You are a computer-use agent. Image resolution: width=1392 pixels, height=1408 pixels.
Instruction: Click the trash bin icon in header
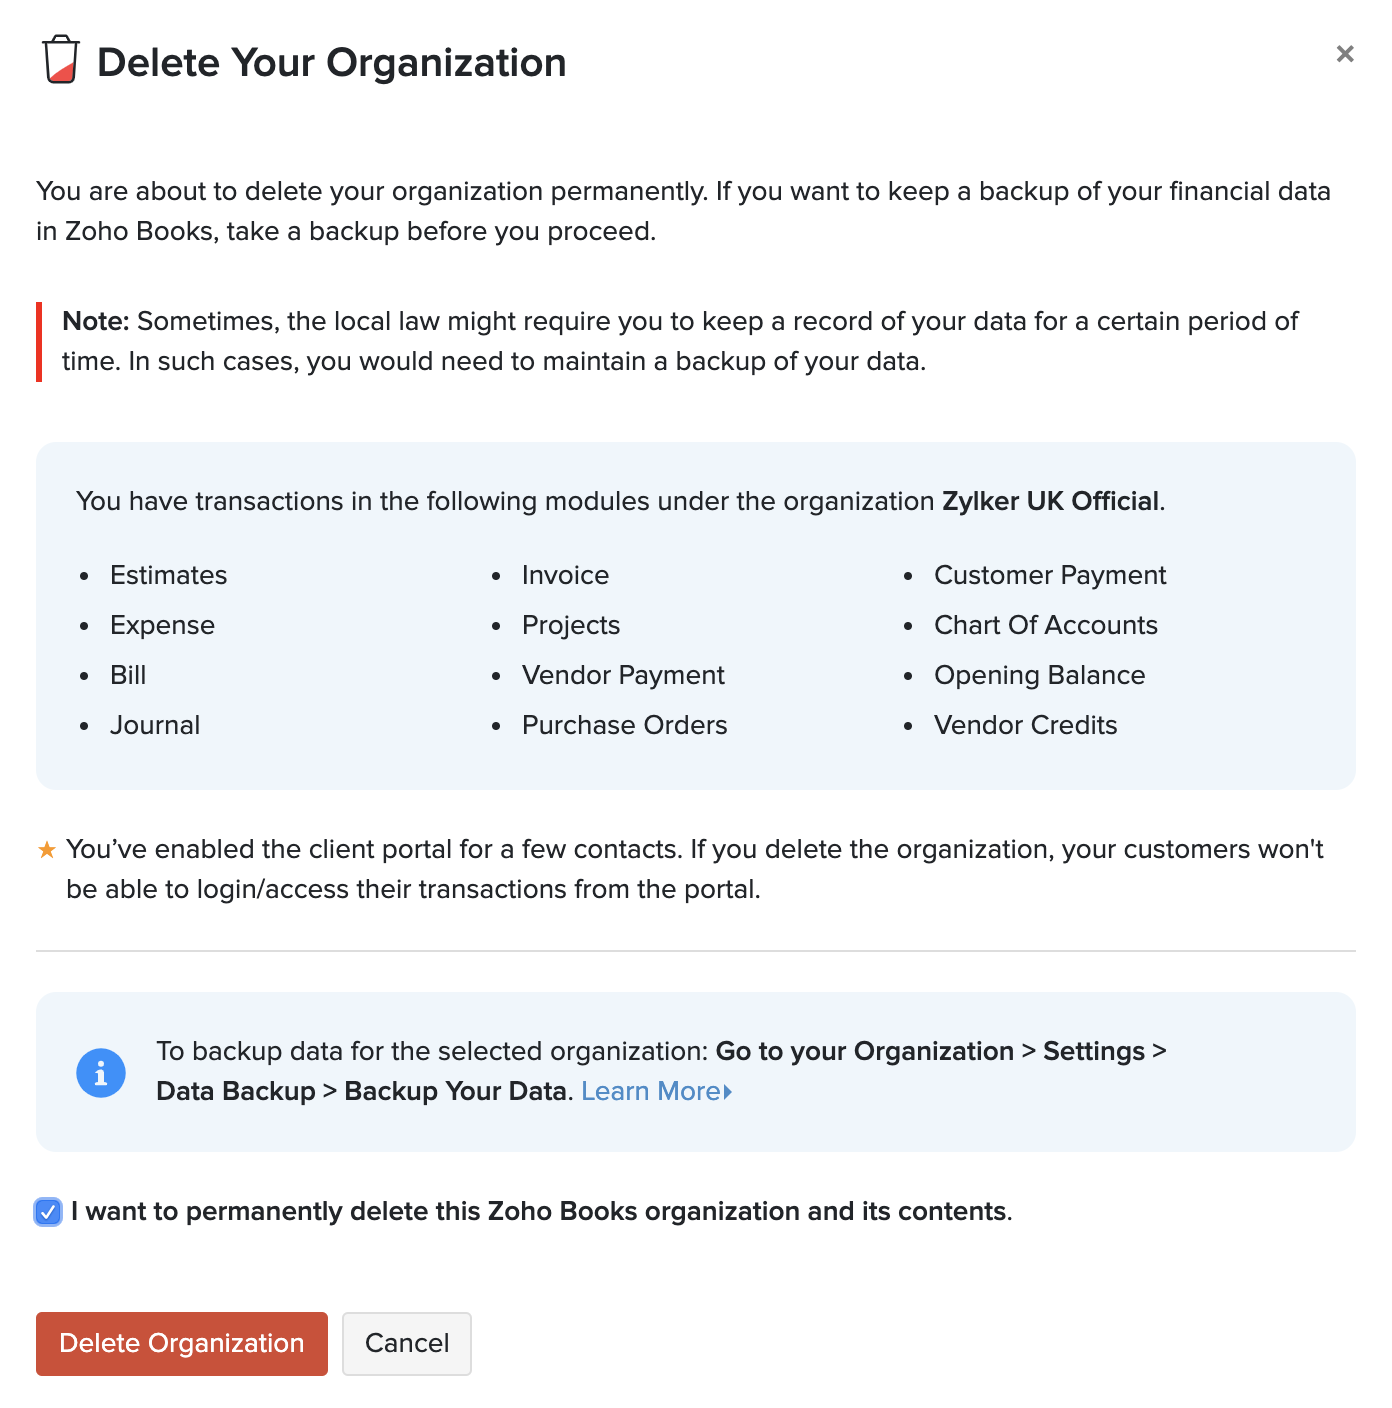pyautogui.click(x=60, y=60)
